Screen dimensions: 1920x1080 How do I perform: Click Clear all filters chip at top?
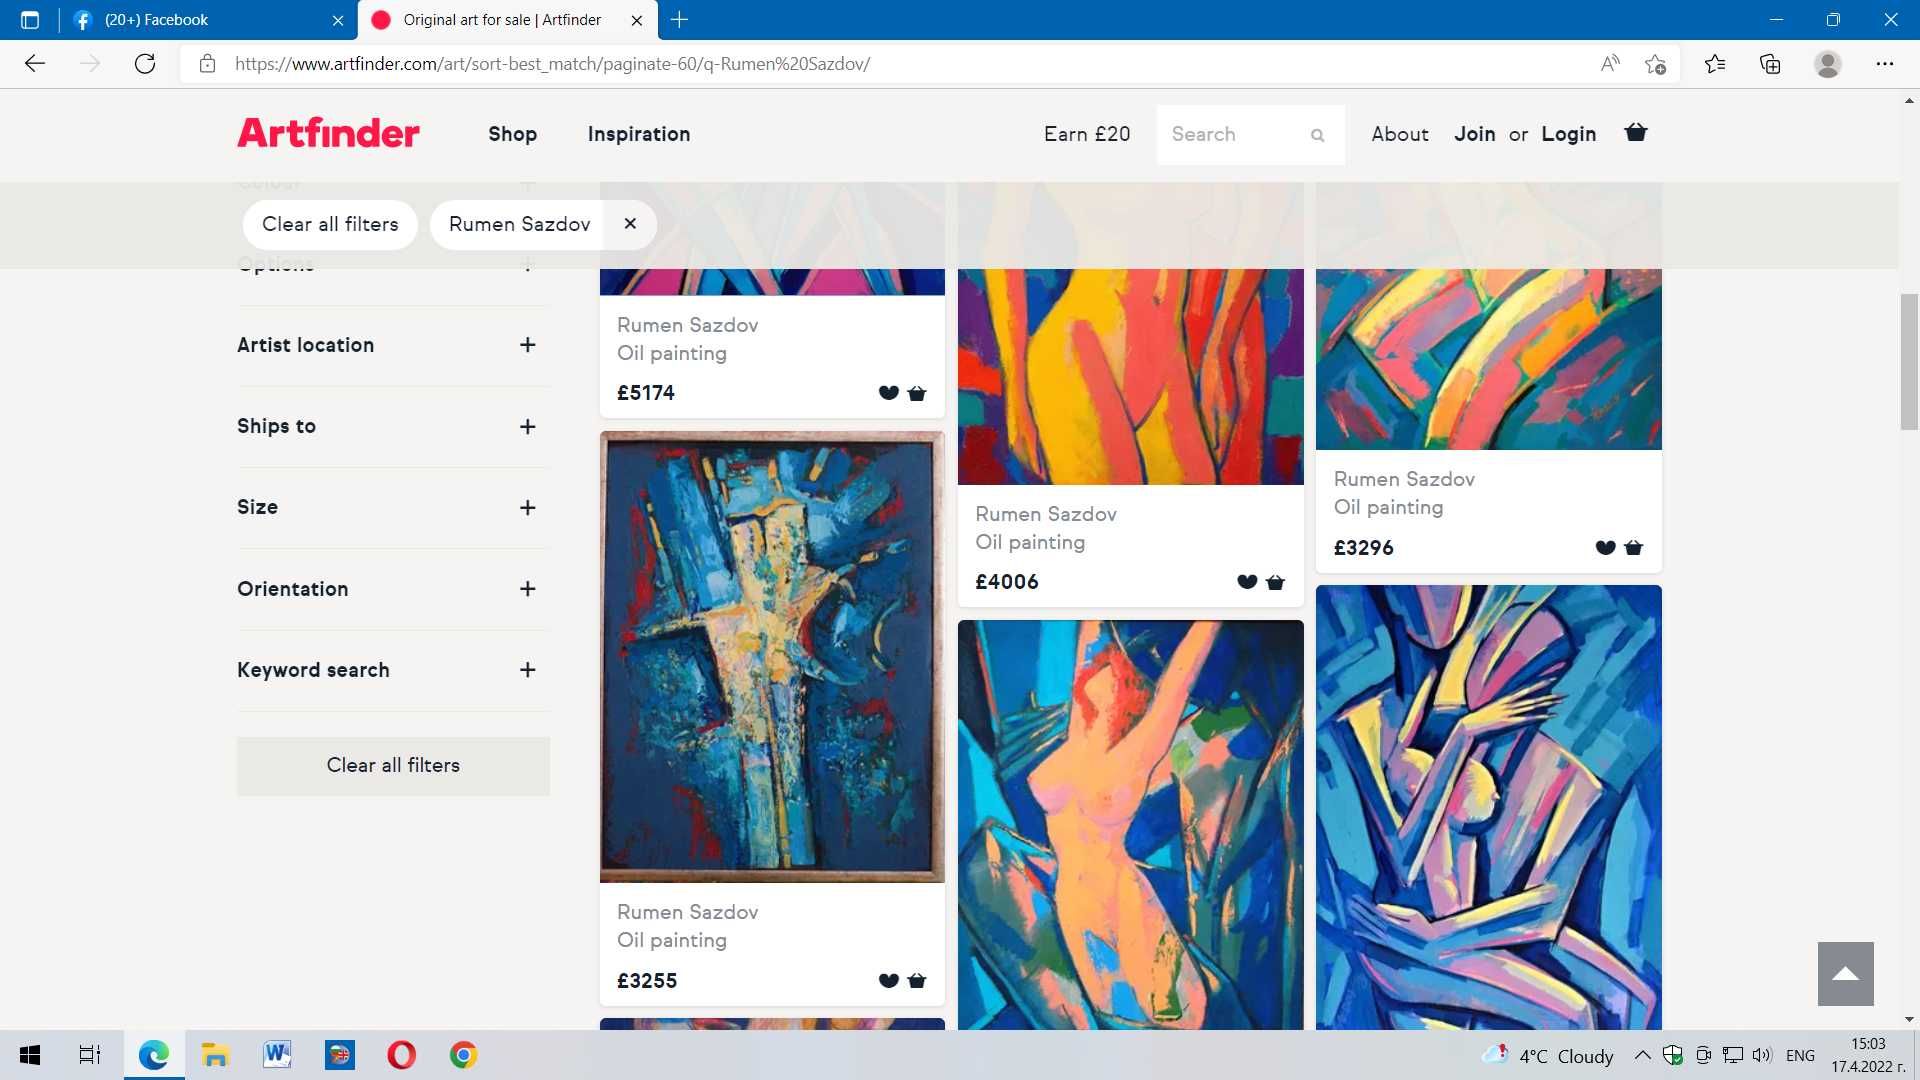click(x=330, y=224)
